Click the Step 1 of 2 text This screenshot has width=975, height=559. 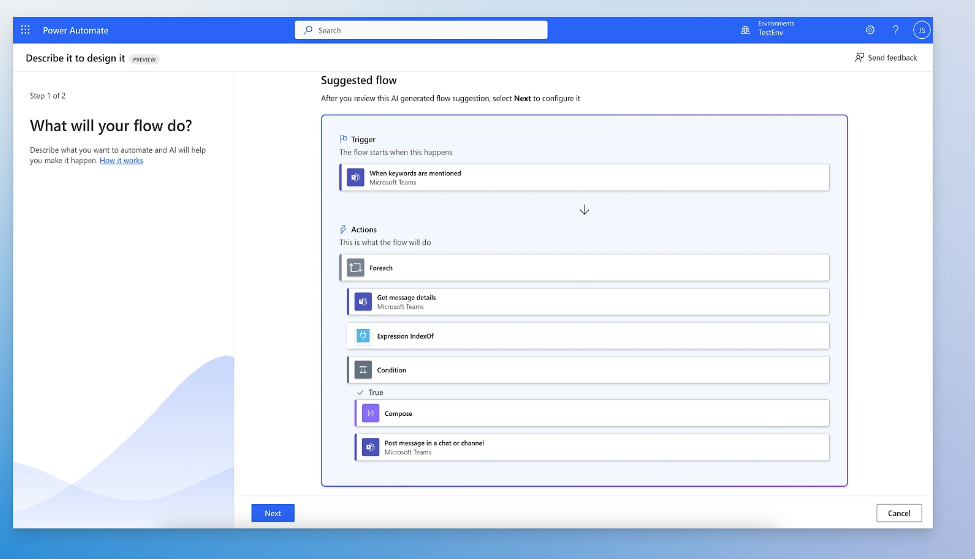point(48,96)
